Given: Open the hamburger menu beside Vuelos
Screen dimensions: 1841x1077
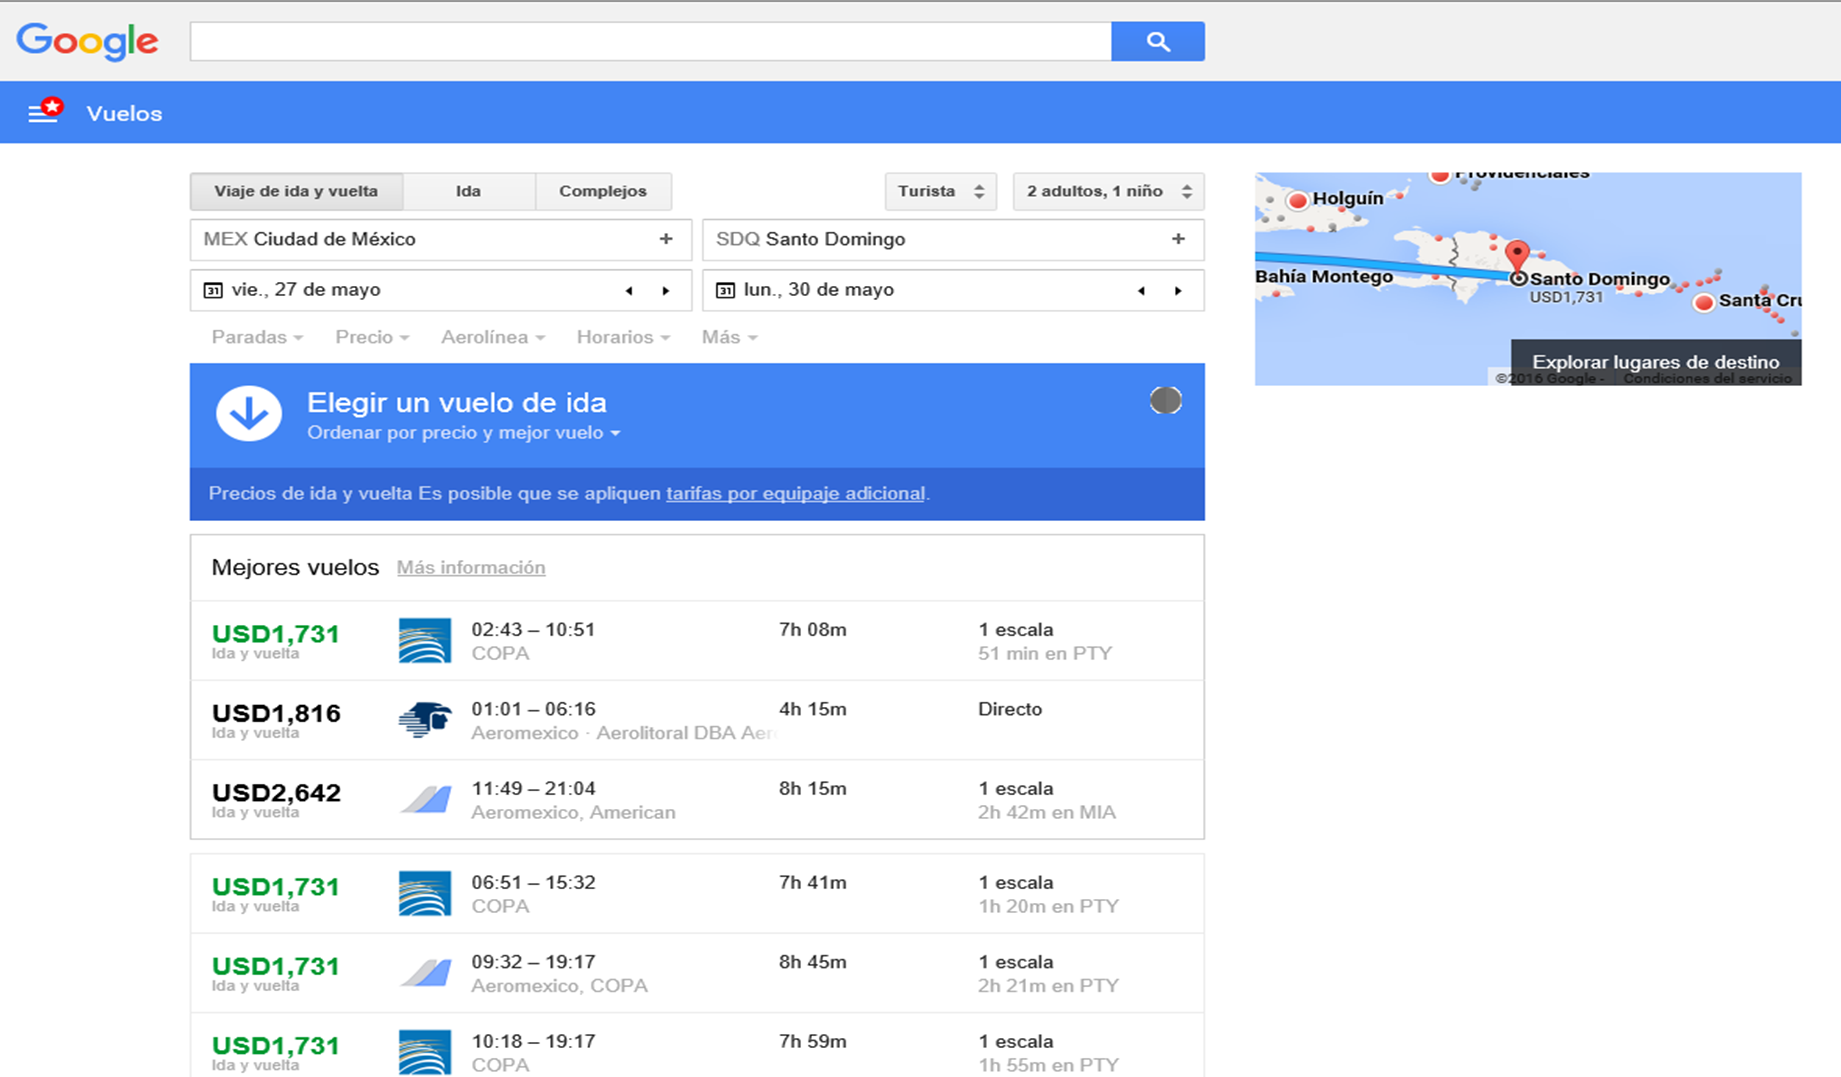Looking at the screenshot, I should (42, 113).
